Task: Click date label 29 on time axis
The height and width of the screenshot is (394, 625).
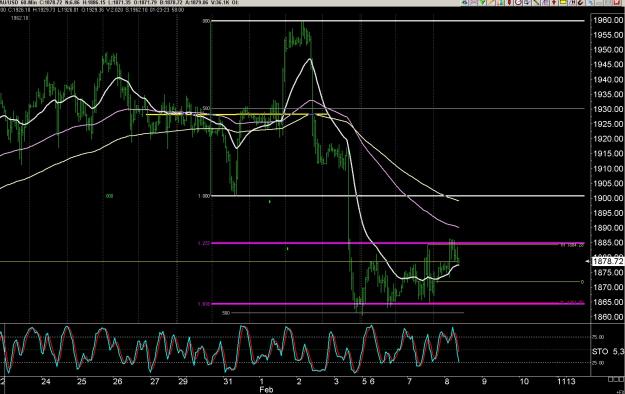Action: (x=183, y=382)
